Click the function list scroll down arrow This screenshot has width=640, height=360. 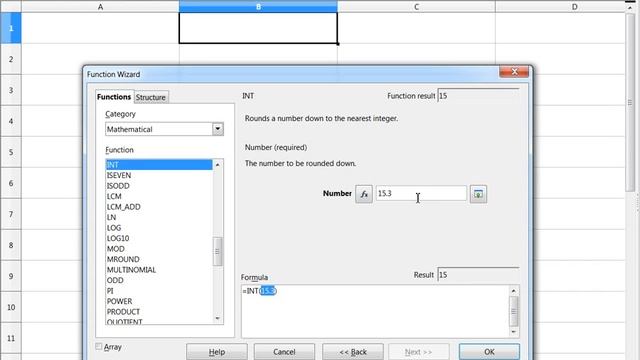click(218, 318)
